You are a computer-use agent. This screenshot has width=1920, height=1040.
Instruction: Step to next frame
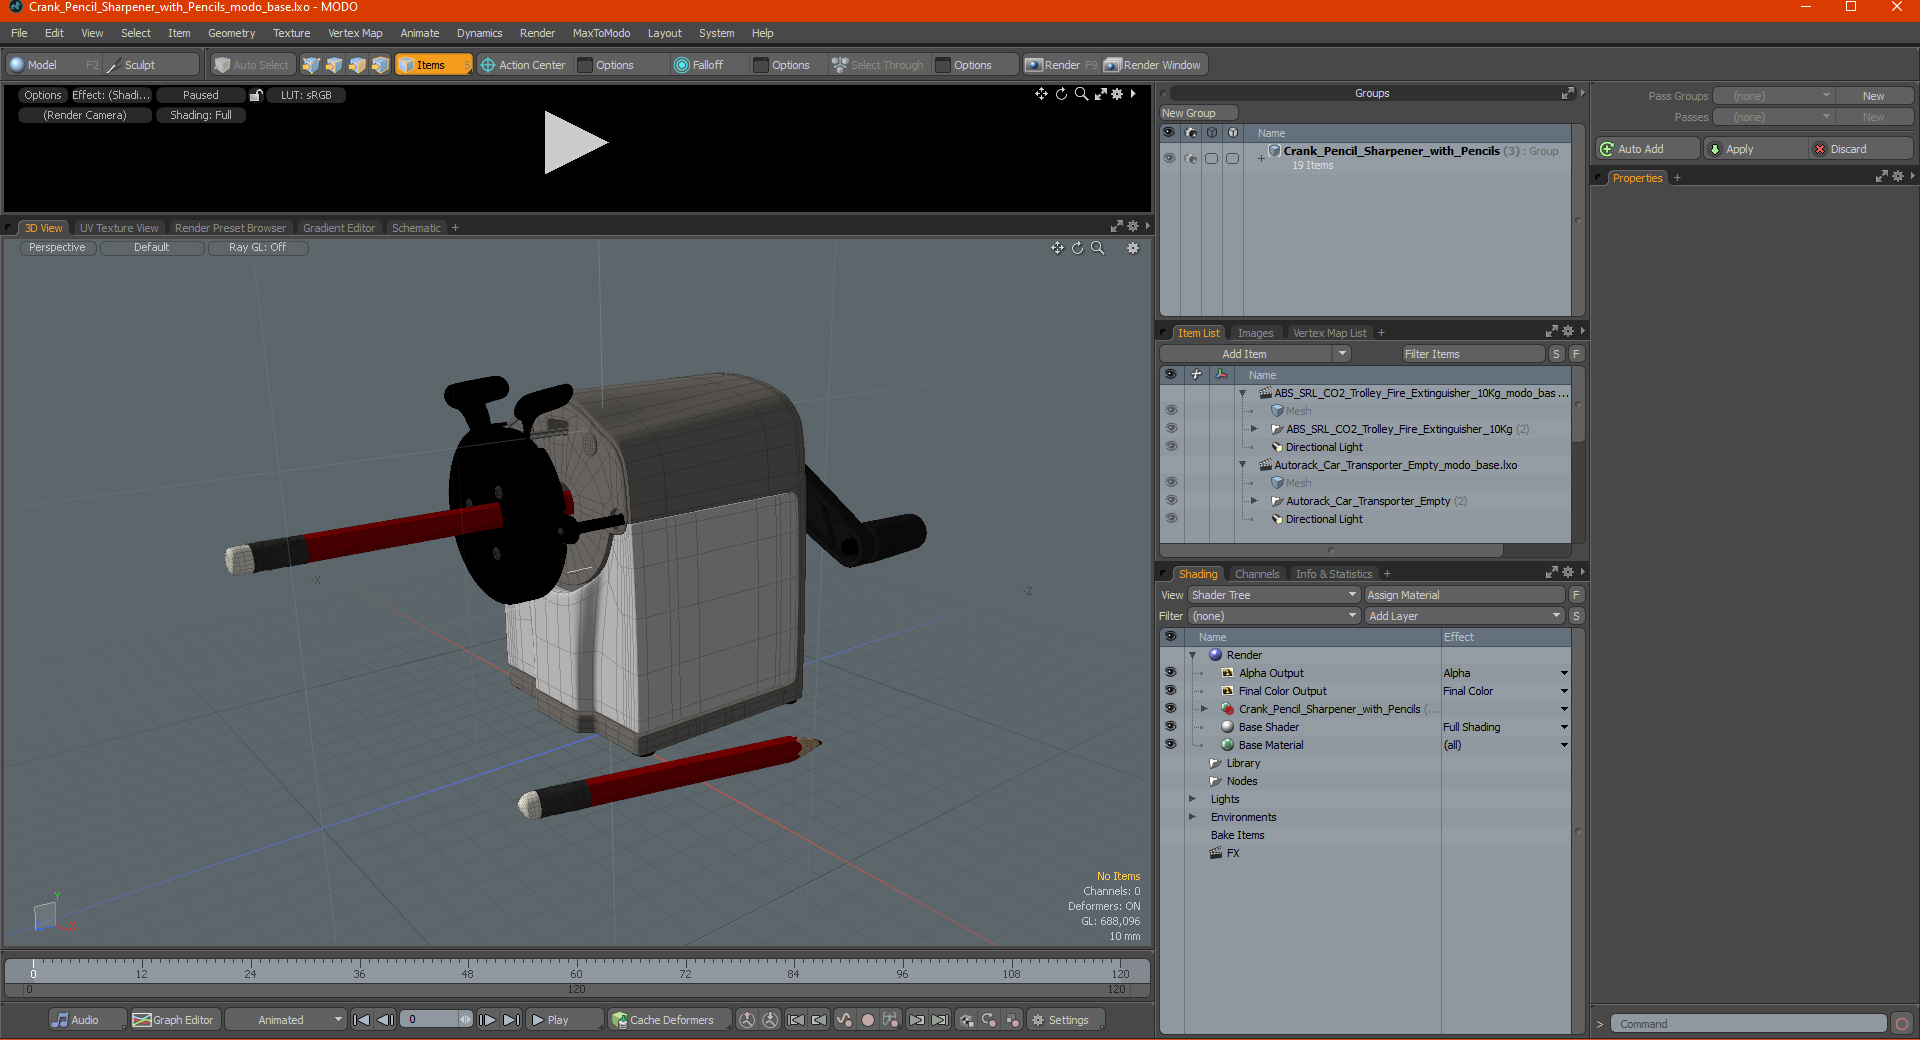[487, 1020]
